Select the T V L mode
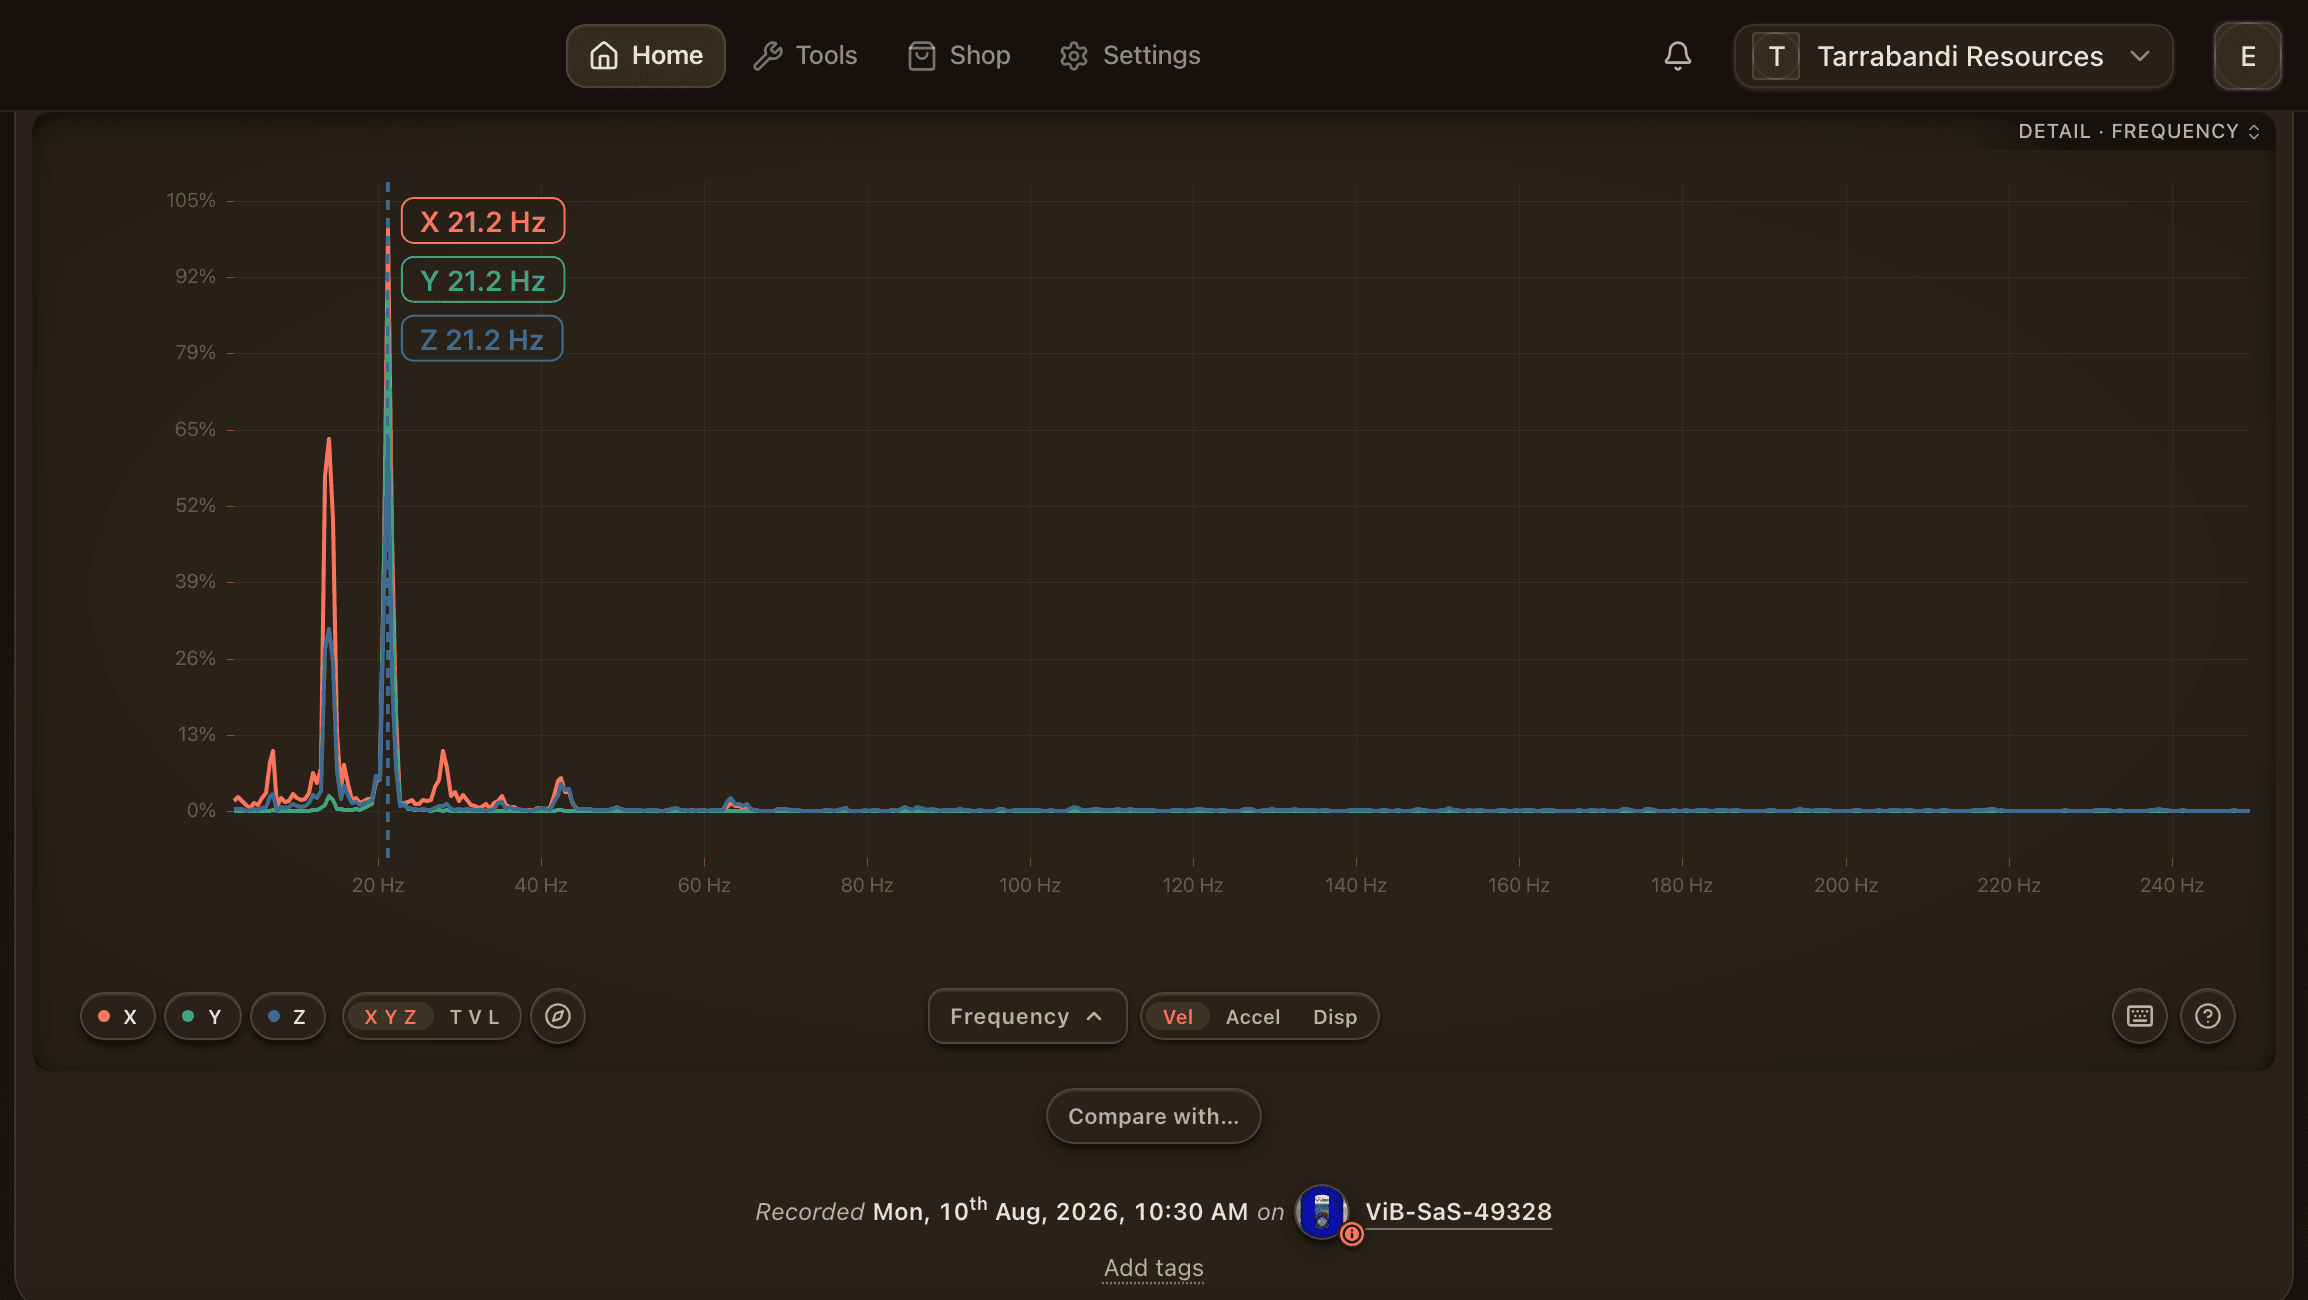2308x1300 pixels. click(474, 1017)
